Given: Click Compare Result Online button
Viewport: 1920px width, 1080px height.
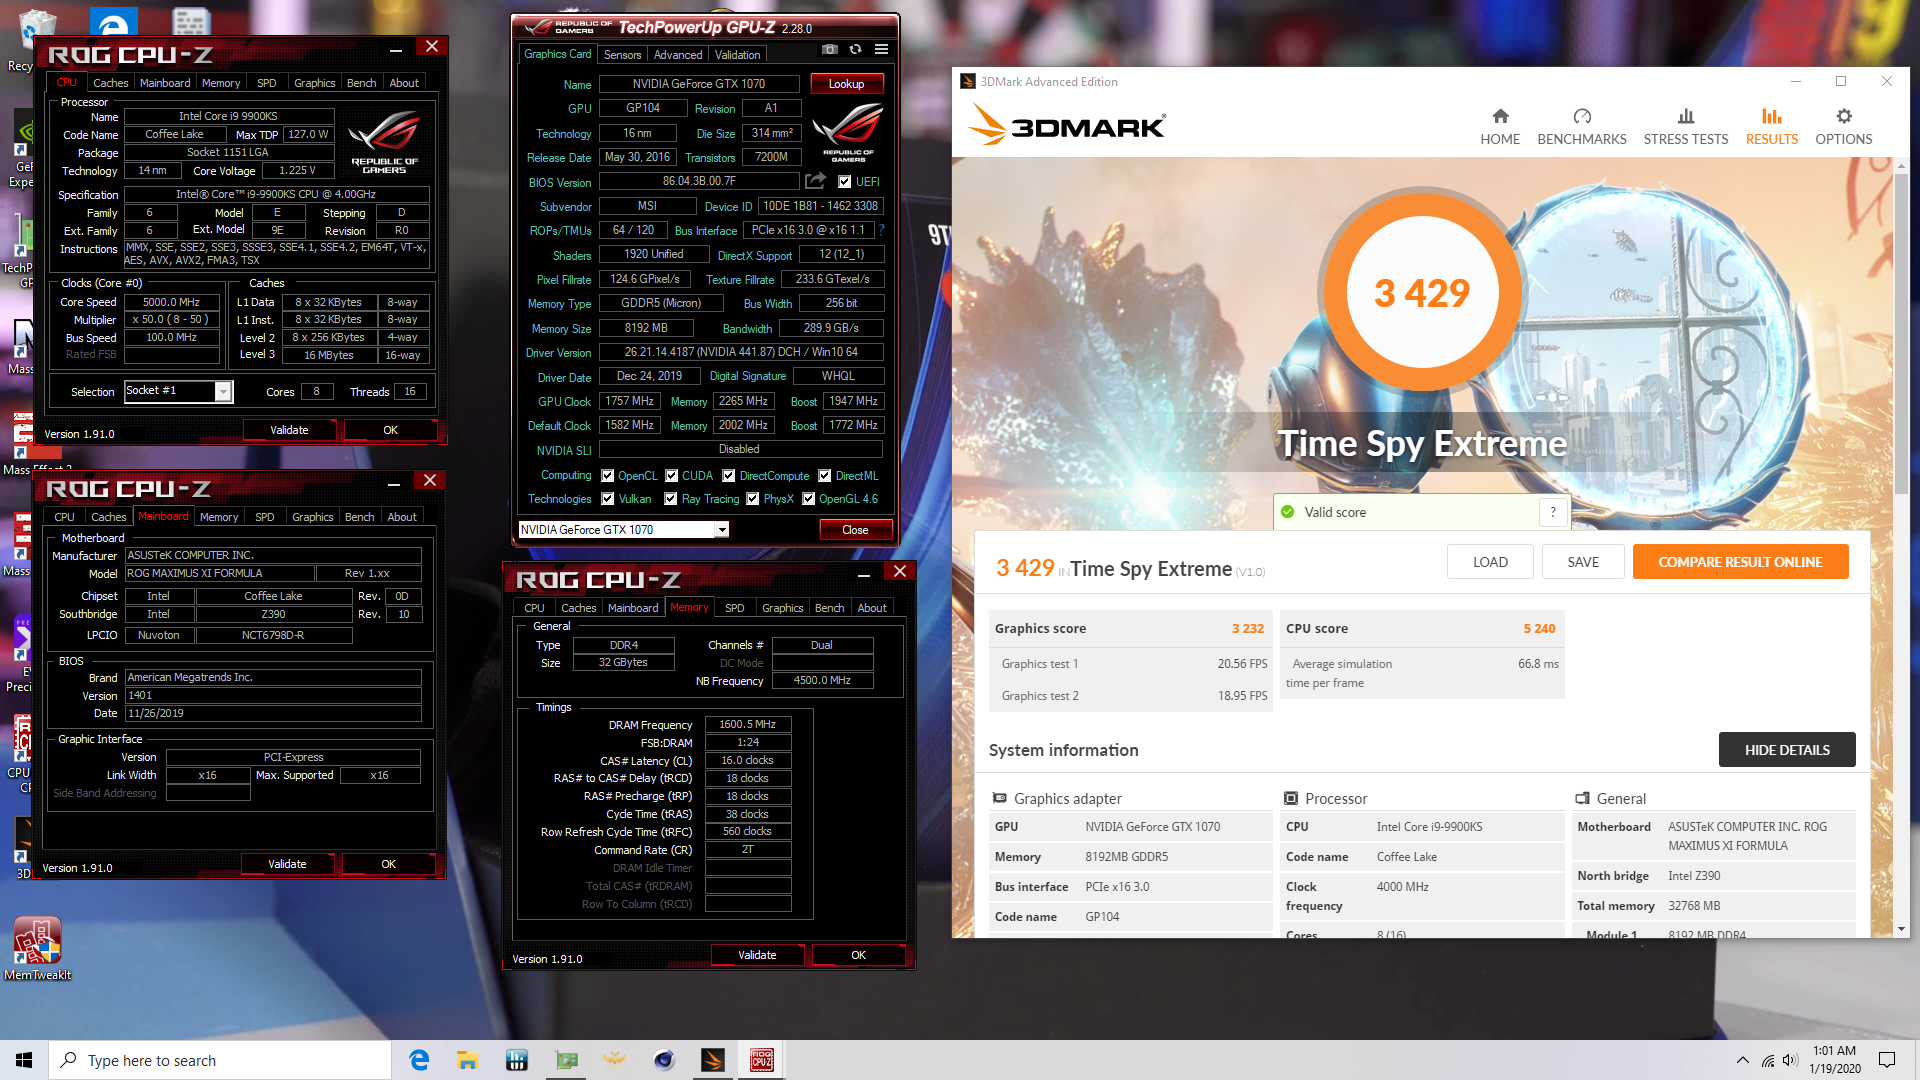Looking at the screenshot, I should pyautogui.click(x=1740, y=562).
